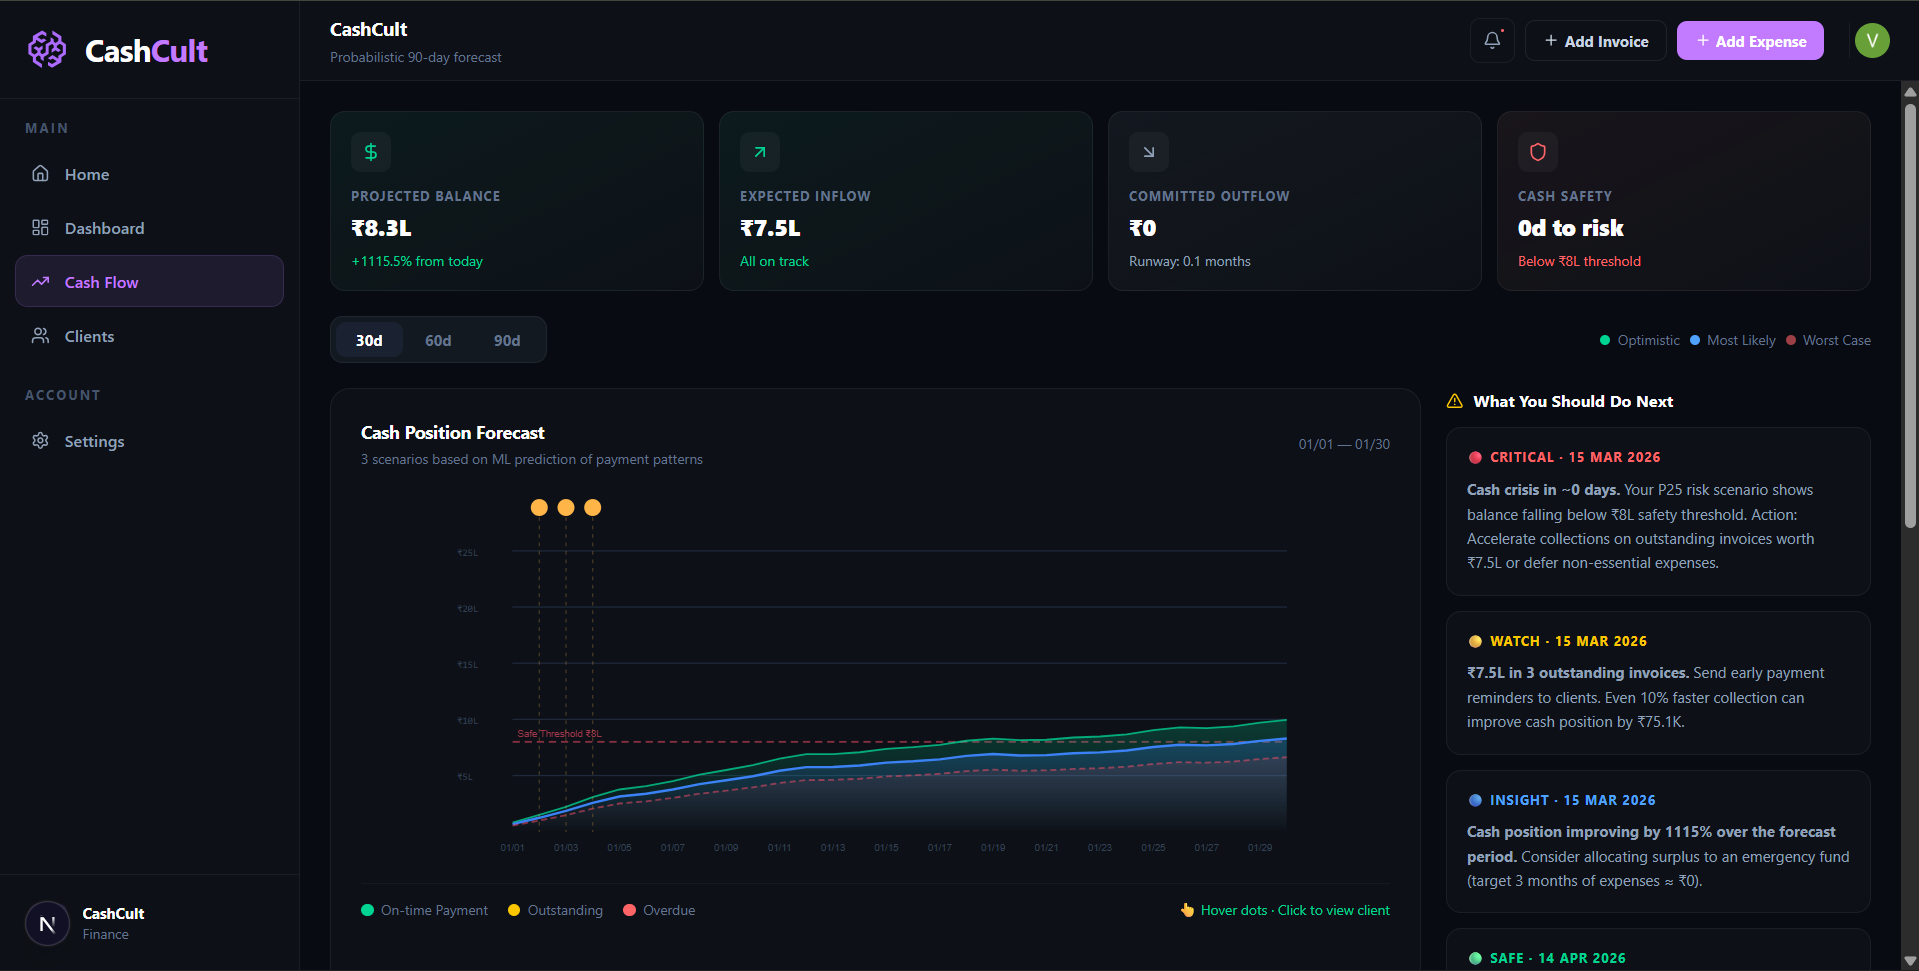This screenshot has height=971, width=1919.
Task: Click the scrollbar down arrow
Action: coord(1910,961)
